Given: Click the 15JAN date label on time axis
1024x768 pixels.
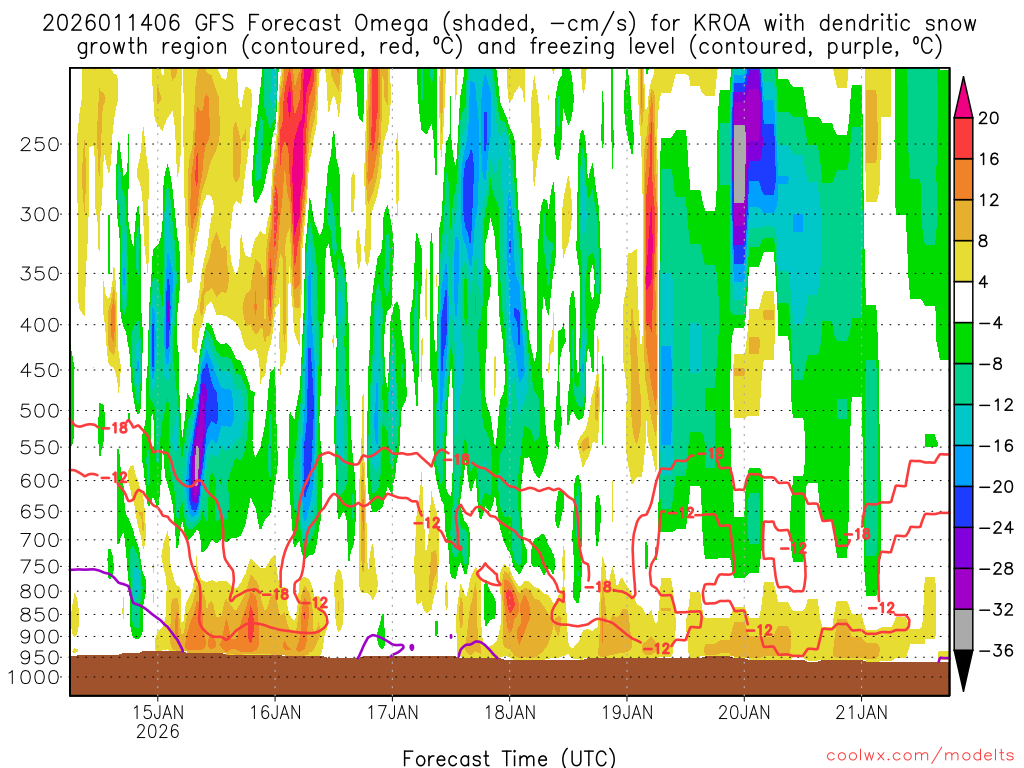Looking at the screenshot, I should point(158,712).
